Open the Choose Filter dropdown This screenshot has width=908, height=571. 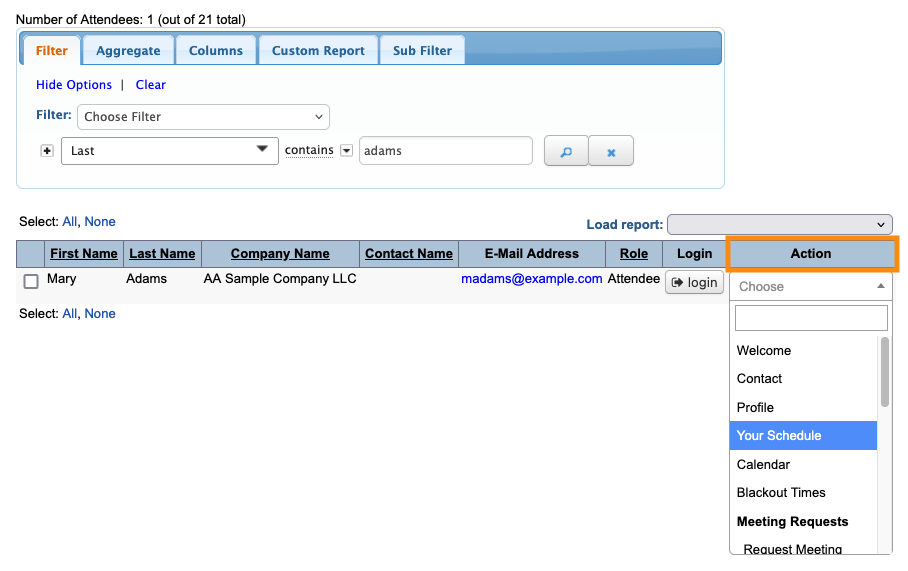point(203,117)
